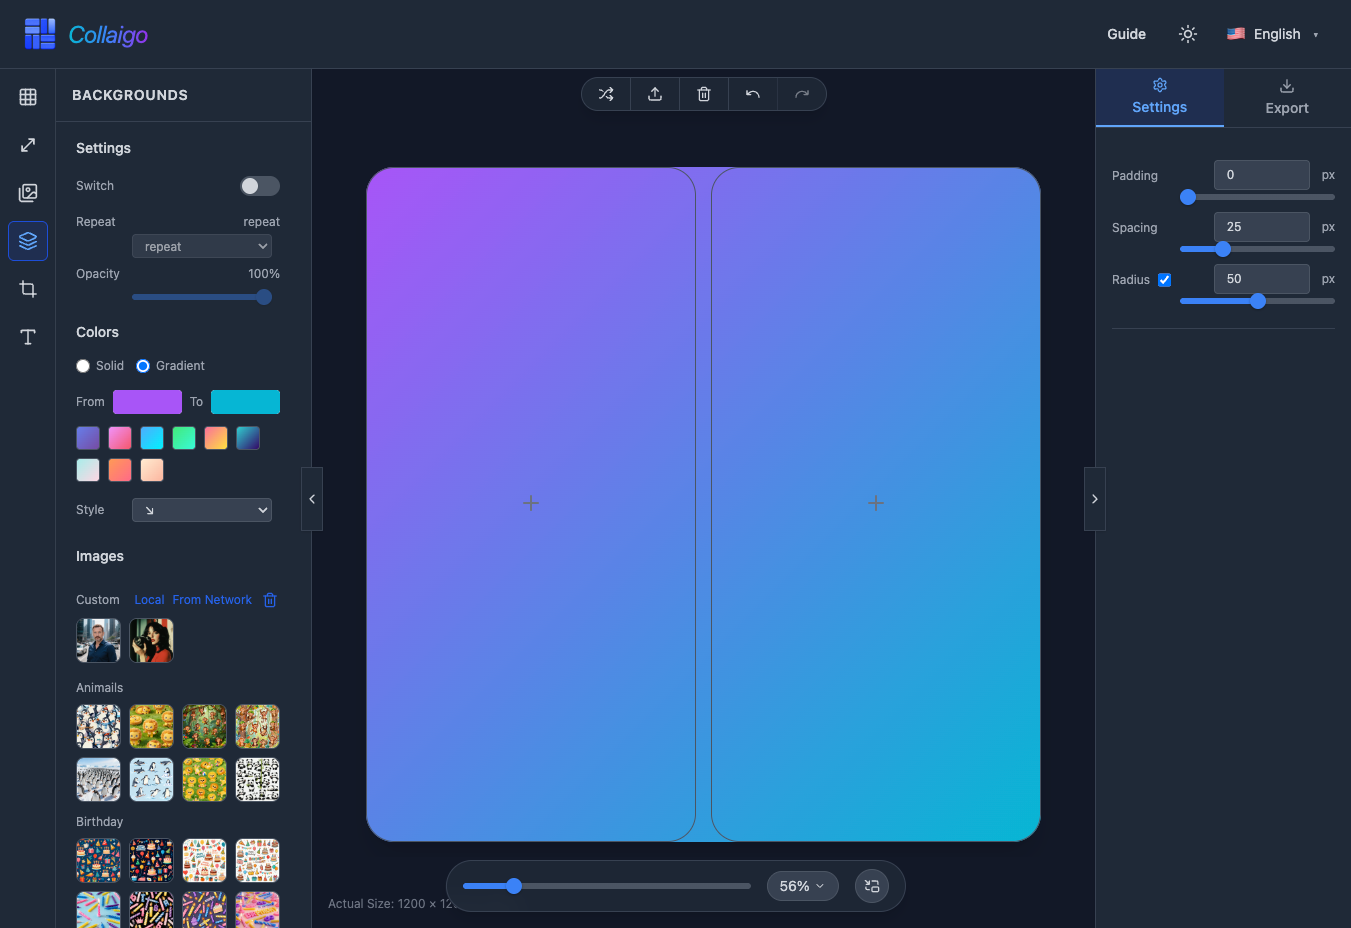The width and height of the screenshot is (1351, 928).
Task: Choose the purple-blue gradient preset swatch
Action: click(x=88, y=438)
